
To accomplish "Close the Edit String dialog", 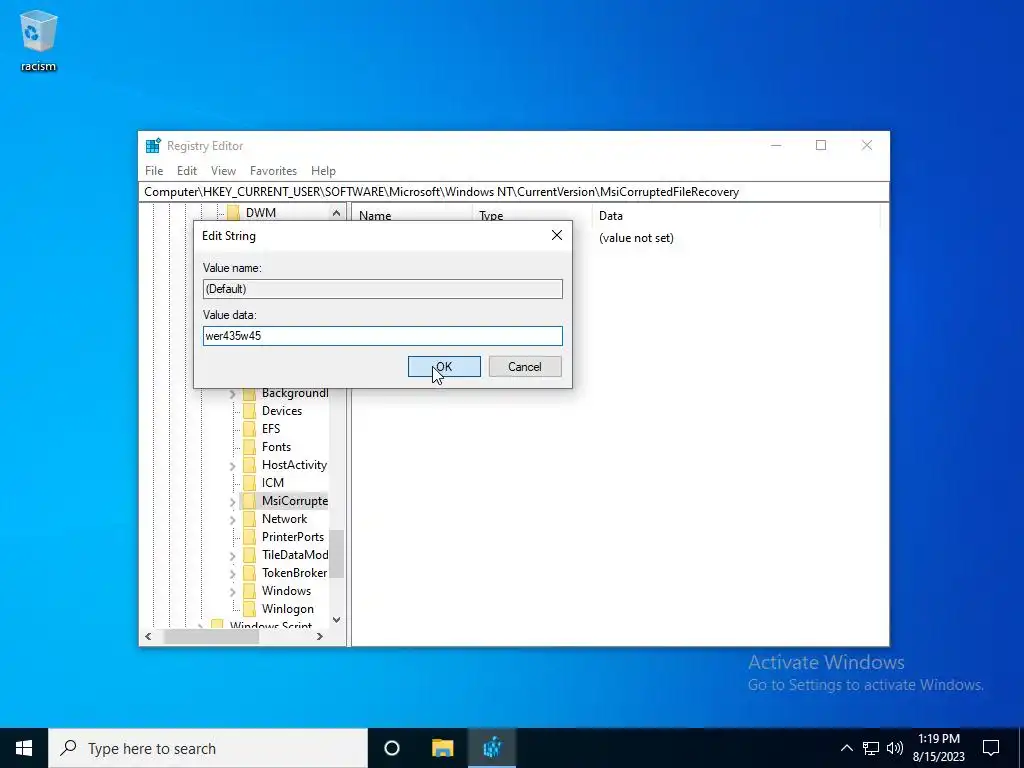I will 556,235.
